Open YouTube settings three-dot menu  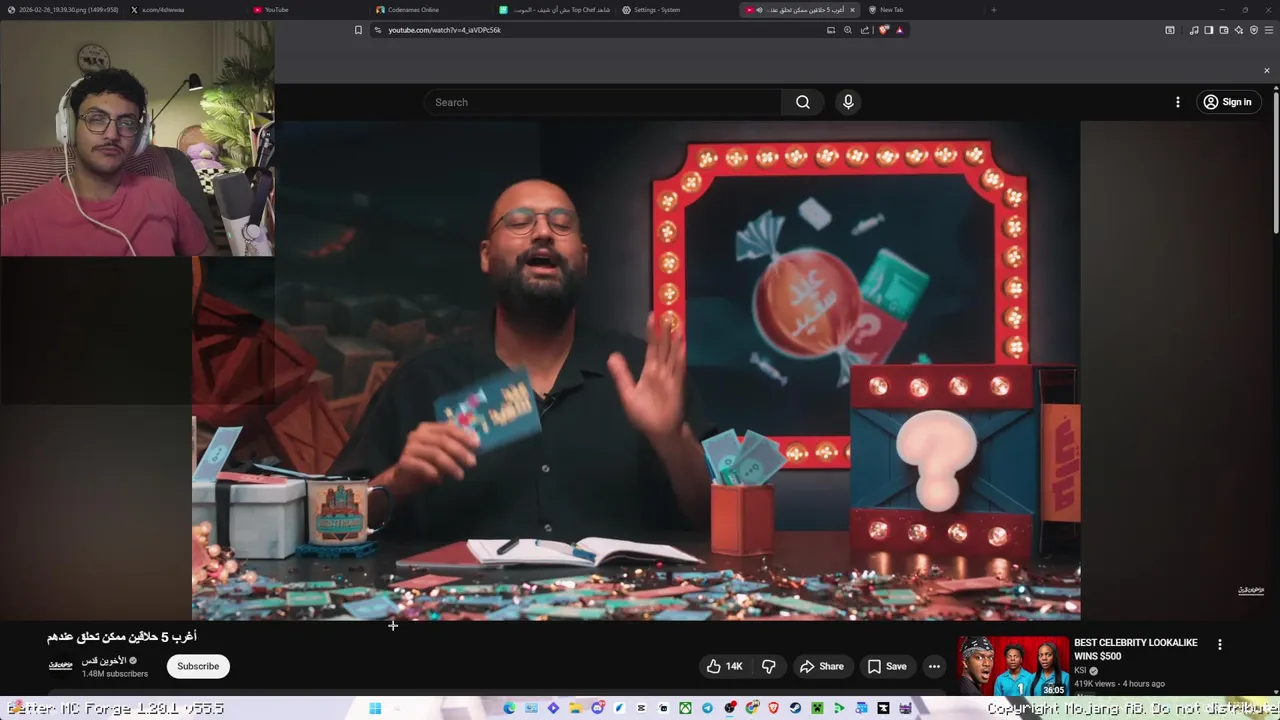[1178, 102]
